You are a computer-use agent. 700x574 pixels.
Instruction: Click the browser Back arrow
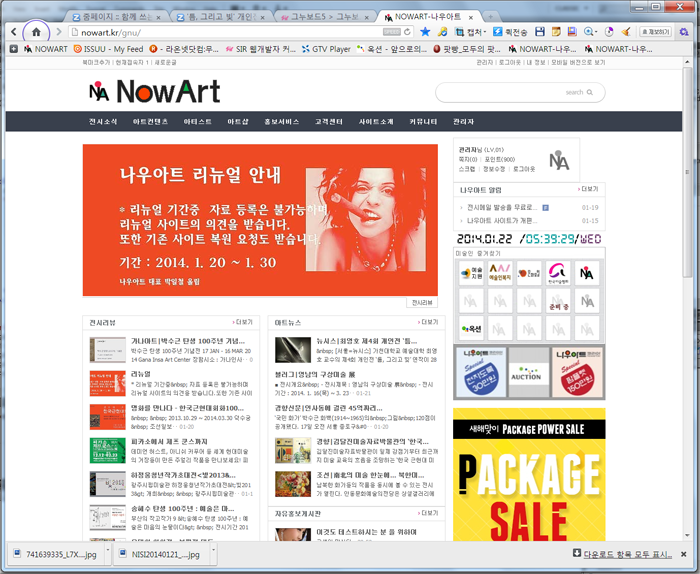pos(13,32)
